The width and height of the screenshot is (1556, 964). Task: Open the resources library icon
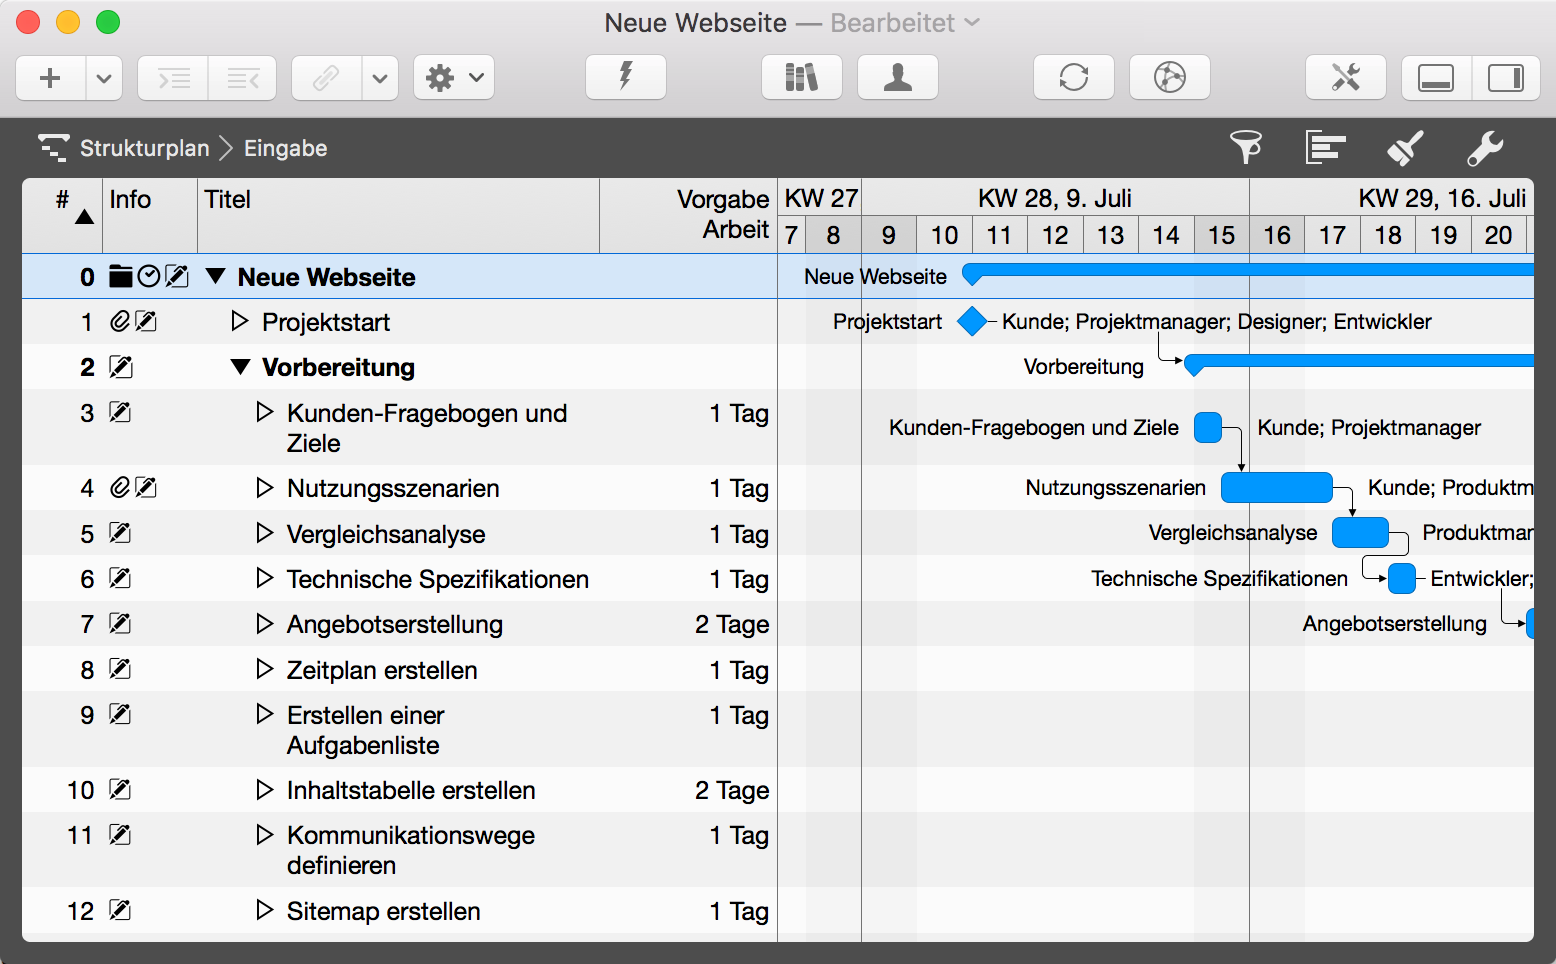pos(801,77)
